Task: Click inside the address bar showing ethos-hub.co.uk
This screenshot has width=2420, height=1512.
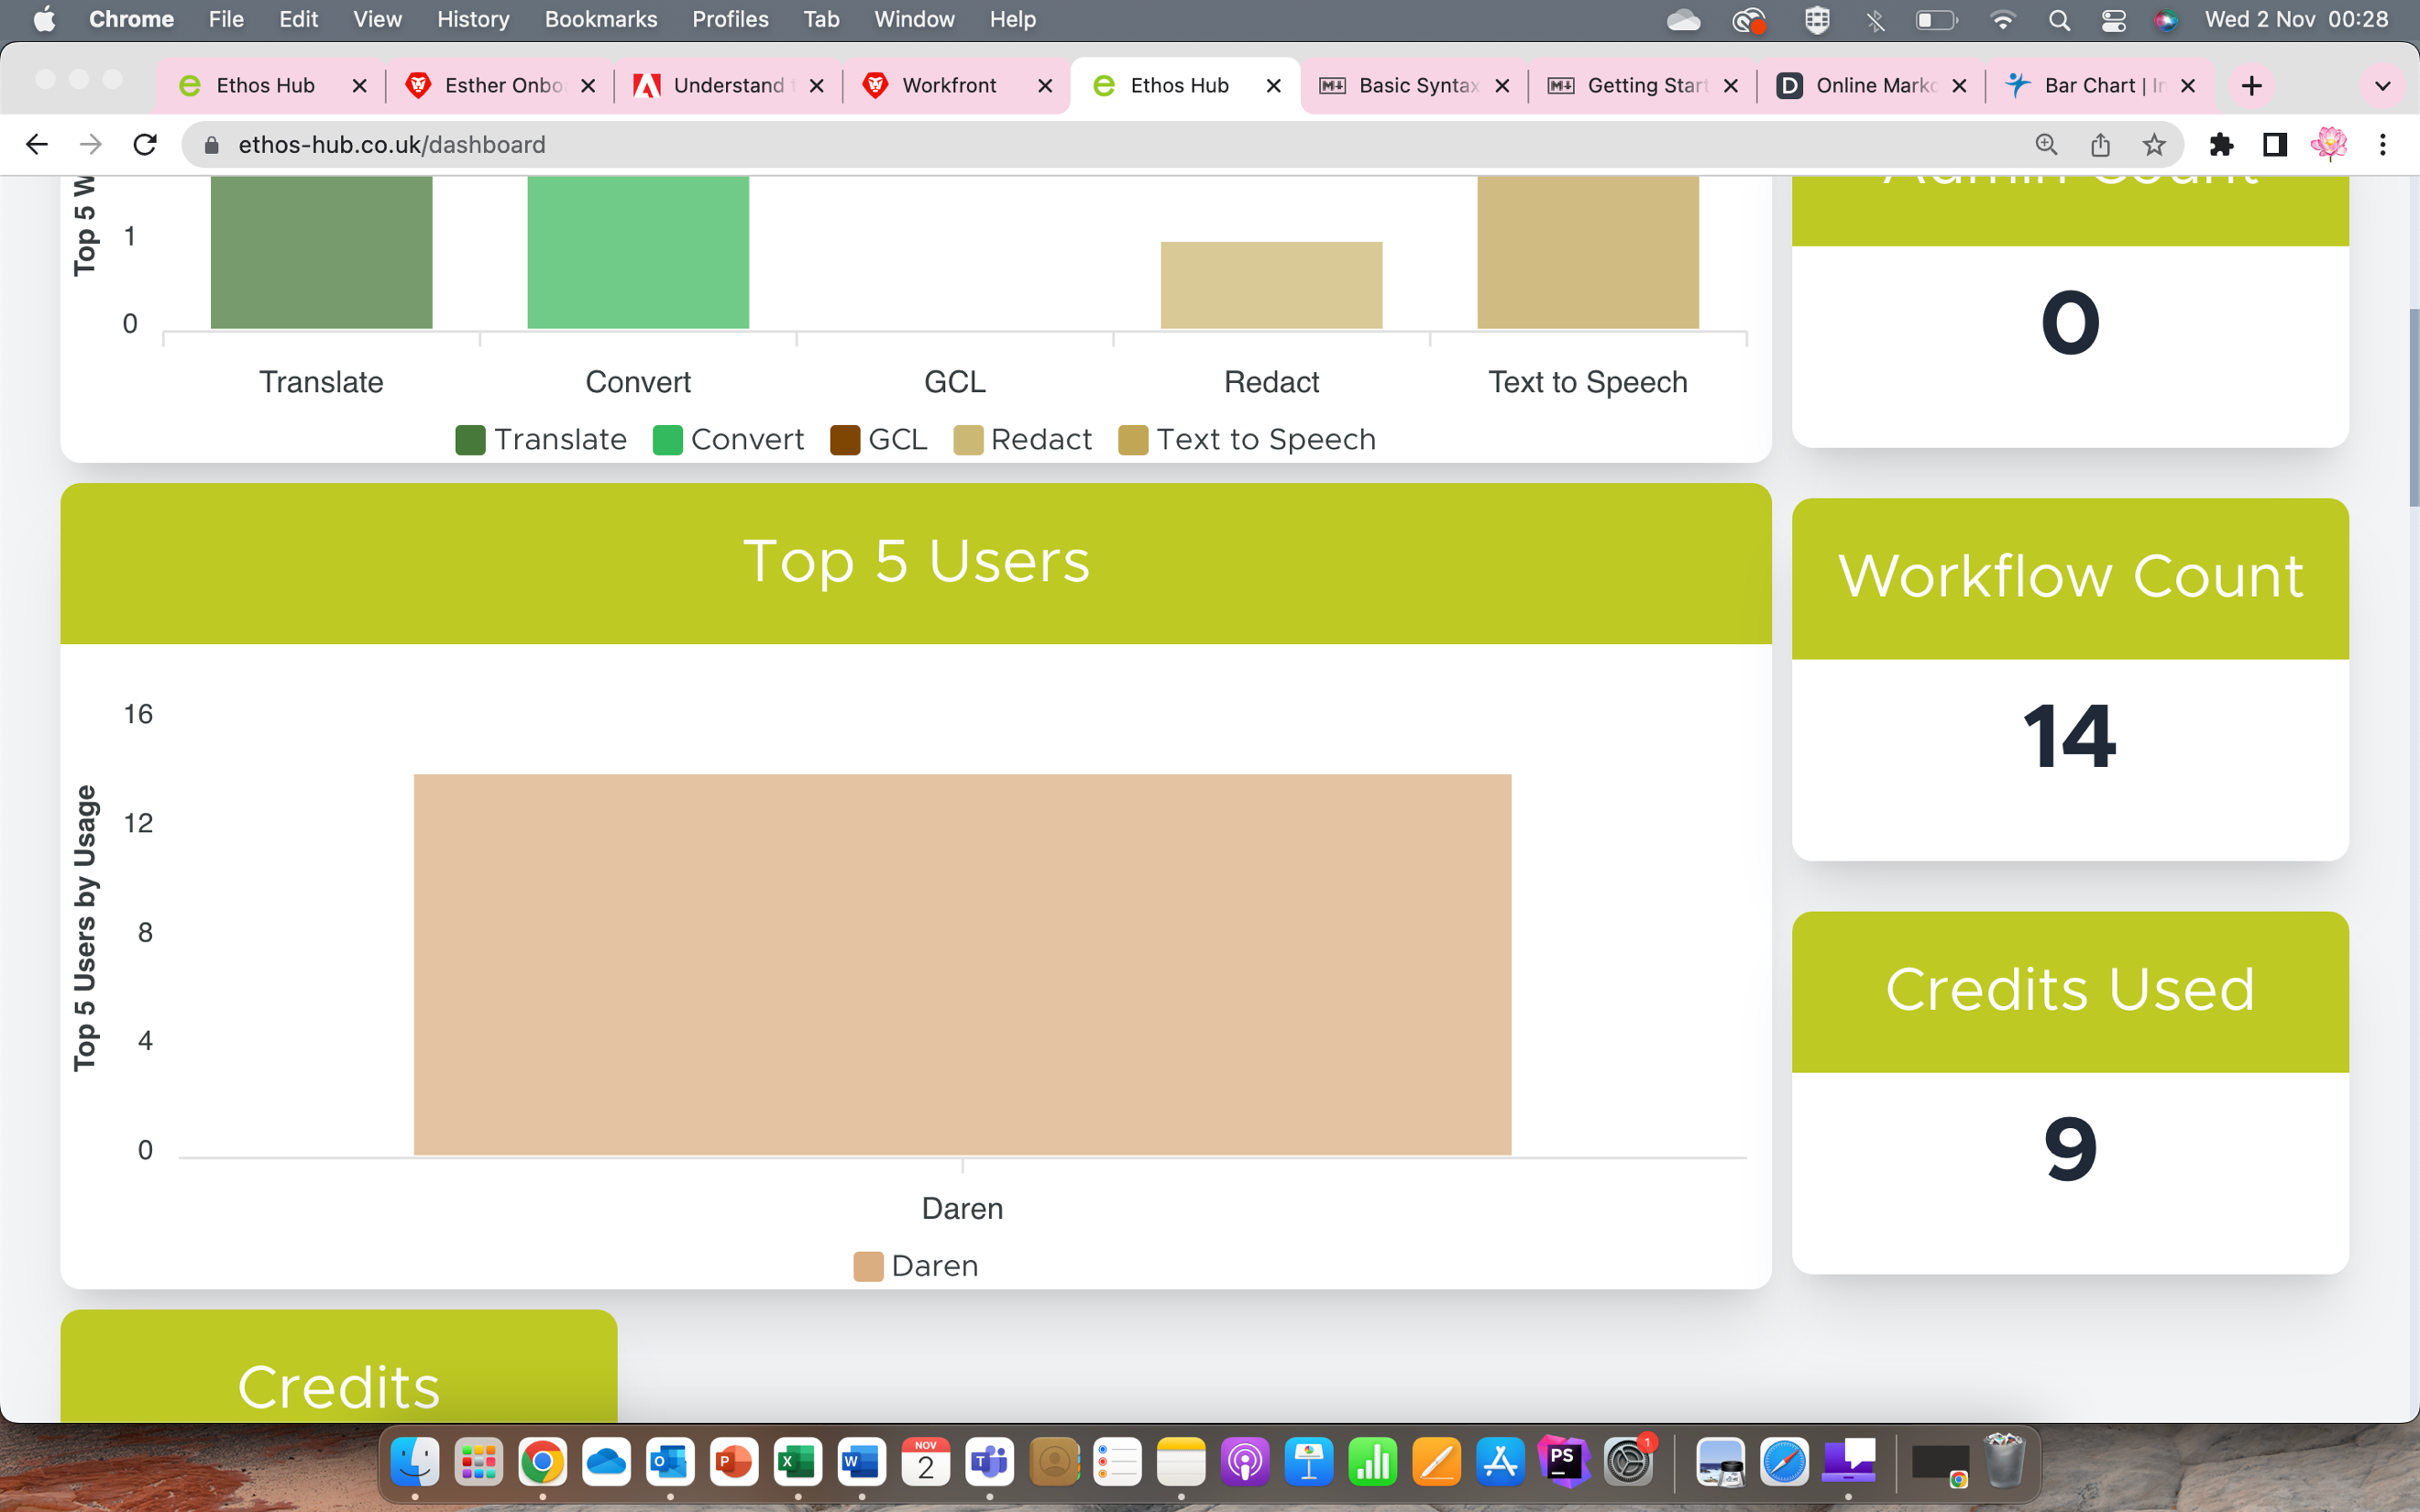Action: 390,144
